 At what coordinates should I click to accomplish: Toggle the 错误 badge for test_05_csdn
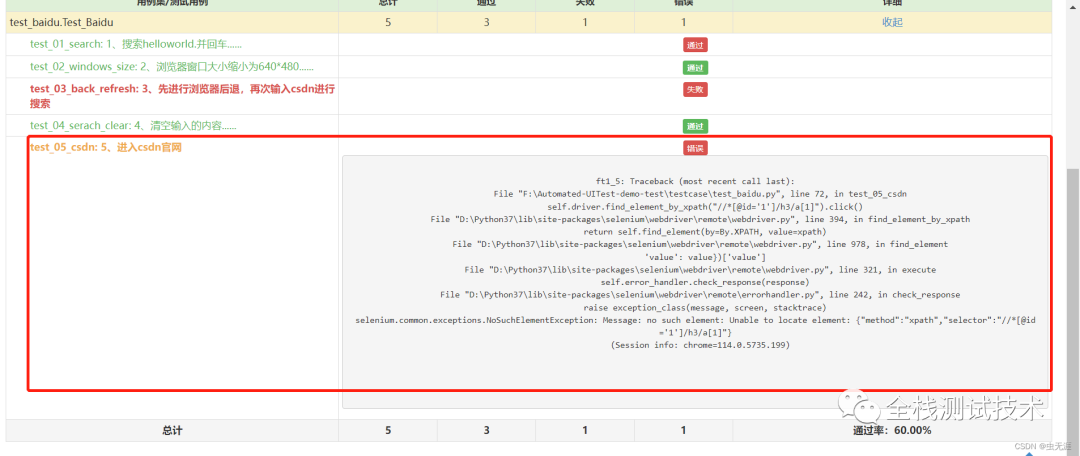[x=696, y=148]
